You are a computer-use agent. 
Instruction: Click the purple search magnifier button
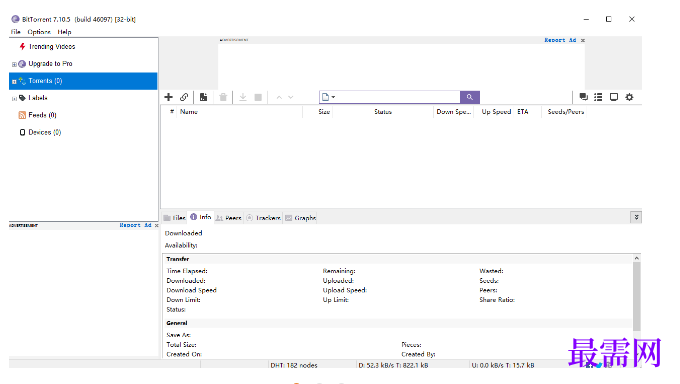click(x=470, y=97)
